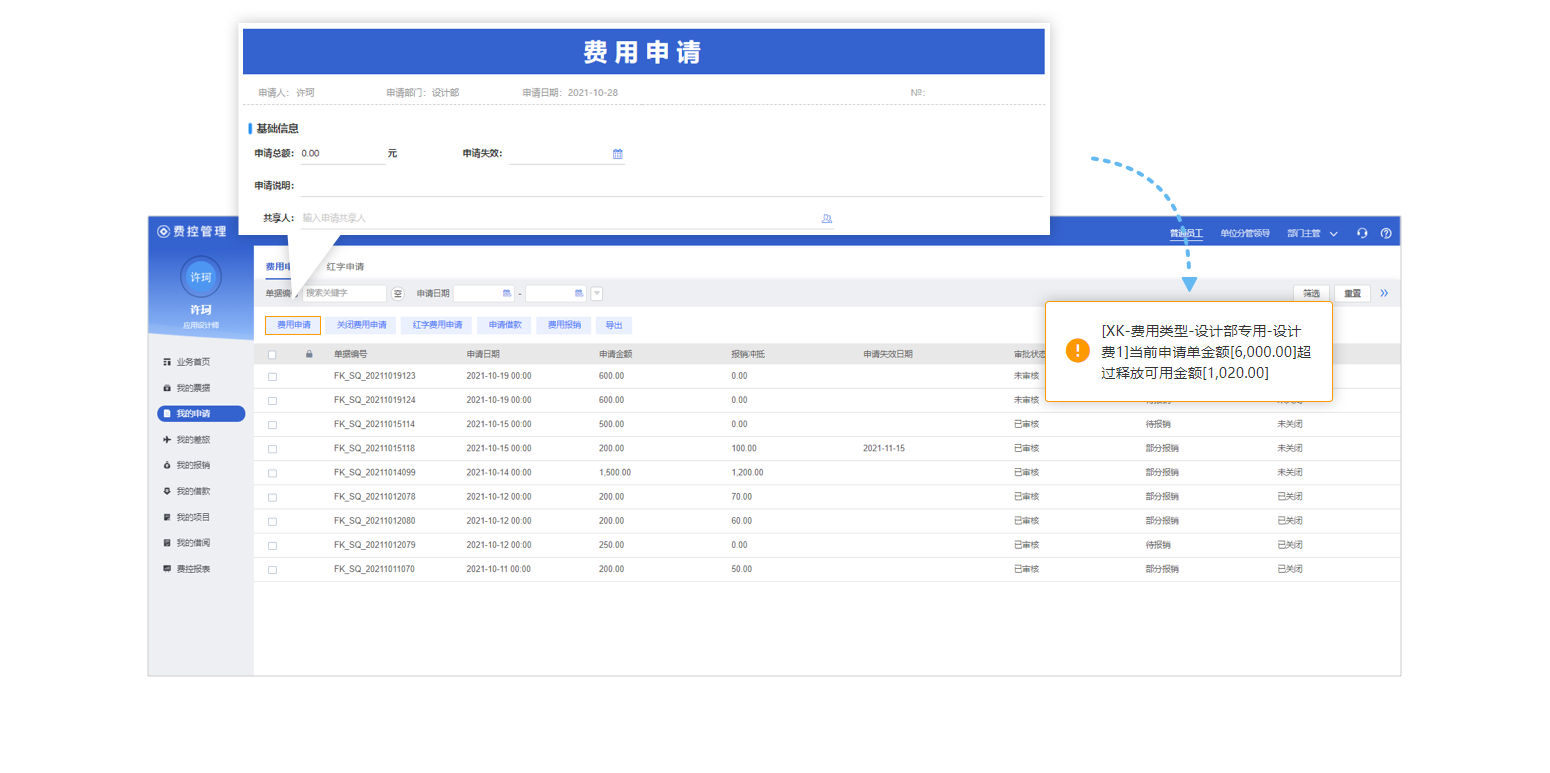
Task: Open 费控报表 from the sidebar
Action: click(197, 568)
